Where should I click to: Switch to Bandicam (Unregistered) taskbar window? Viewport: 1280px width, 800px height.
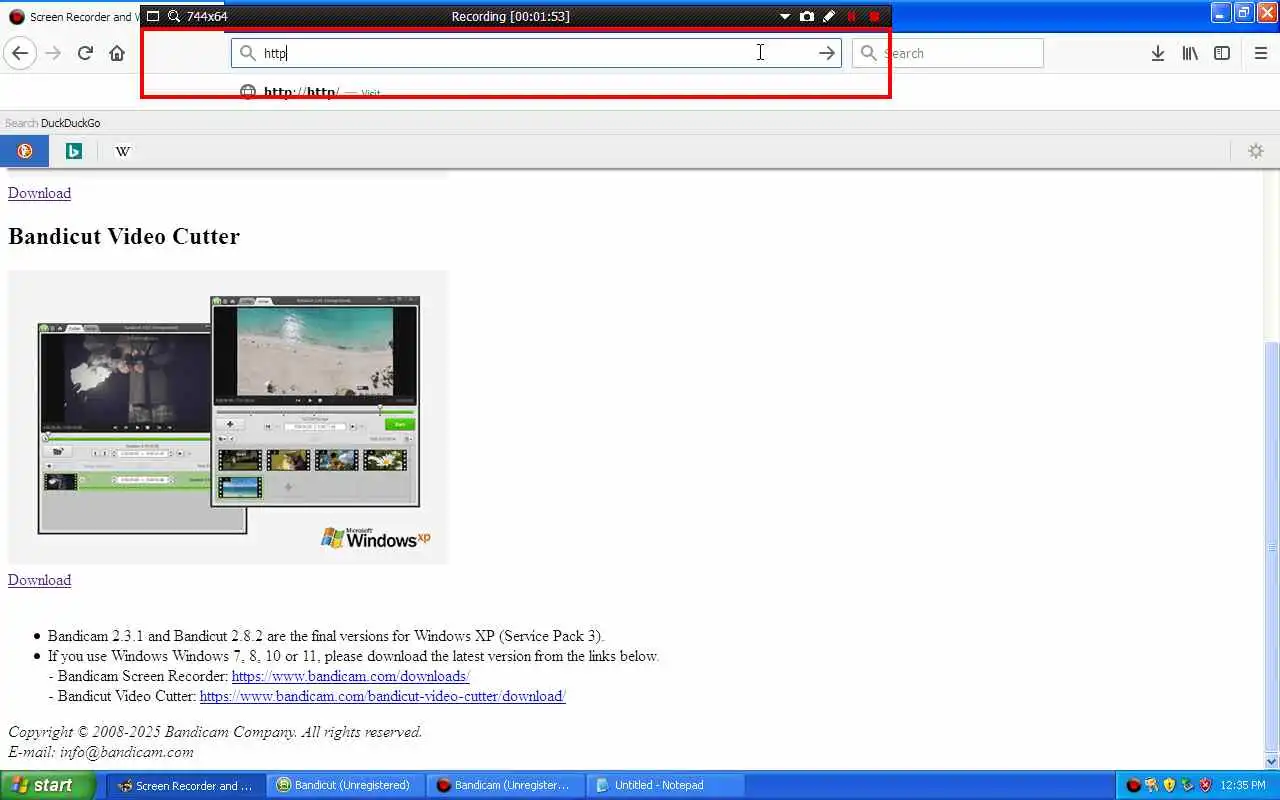click(x=505, y=785)
